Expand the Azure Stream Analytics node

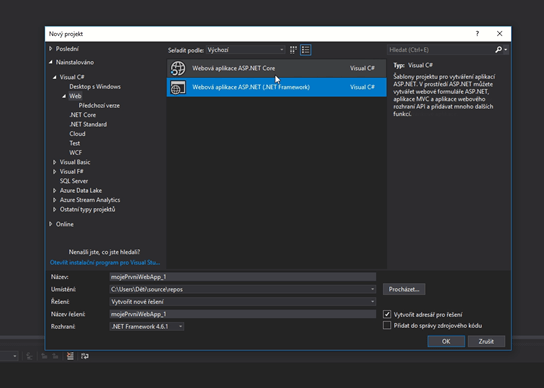point(54,200)
